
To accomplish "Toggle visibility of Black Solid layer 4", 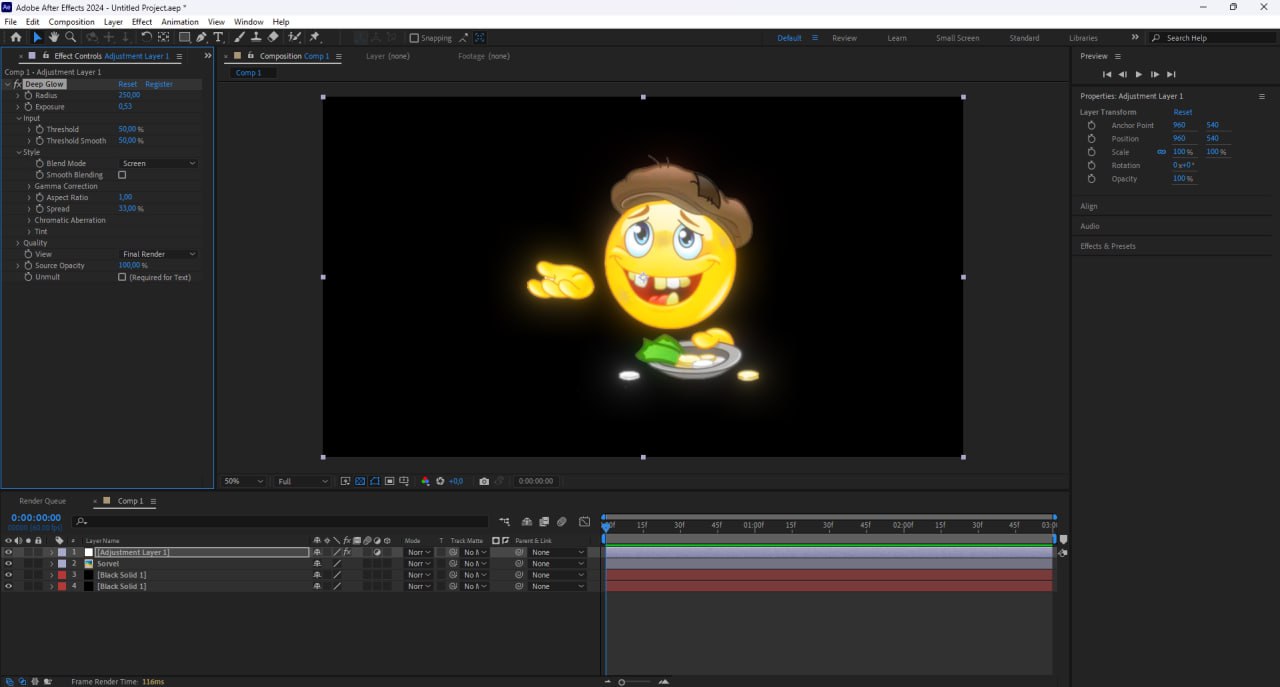I will (x=9, y=586).
